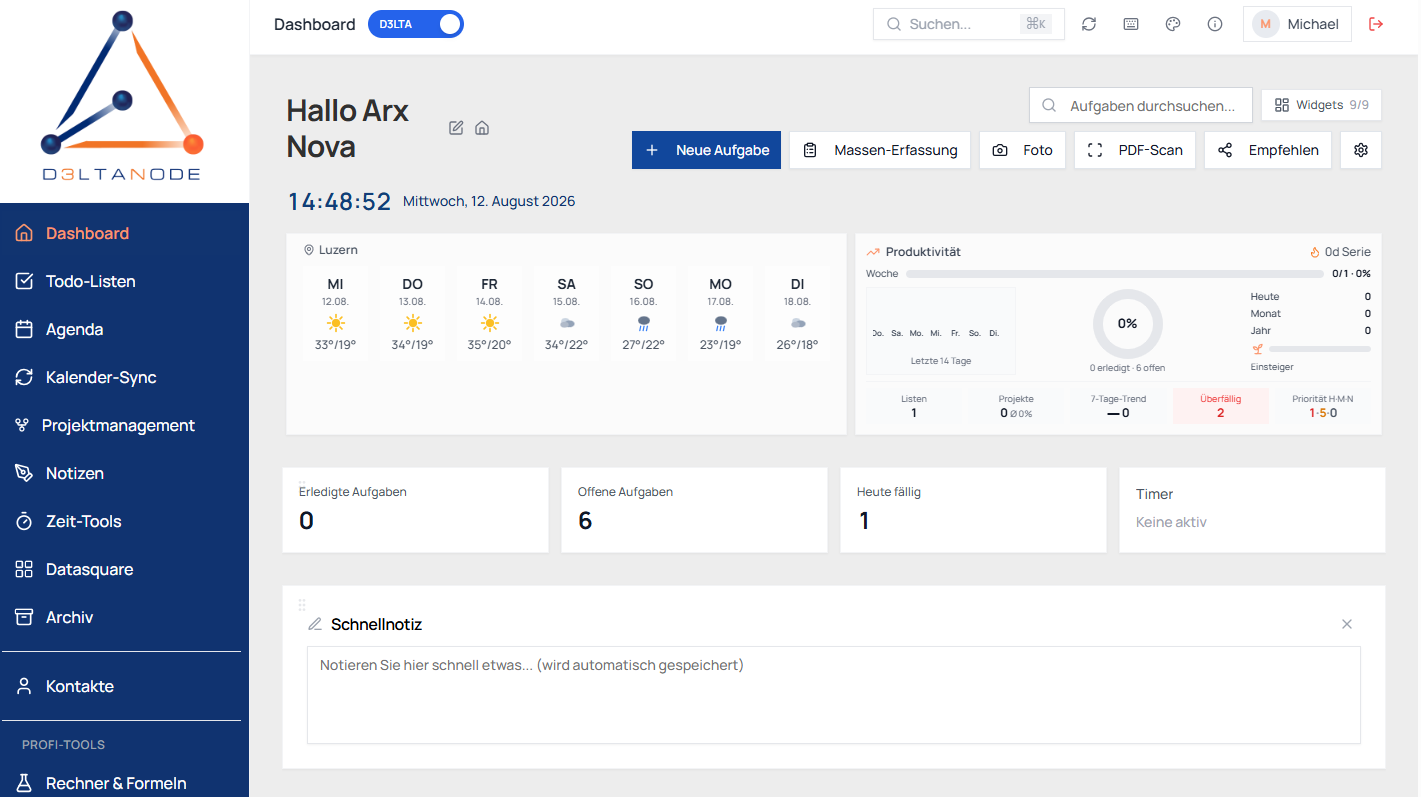Viewport: 1421px width, 797px height.
Task: Click the Luzern weather location
Action: 331,250
